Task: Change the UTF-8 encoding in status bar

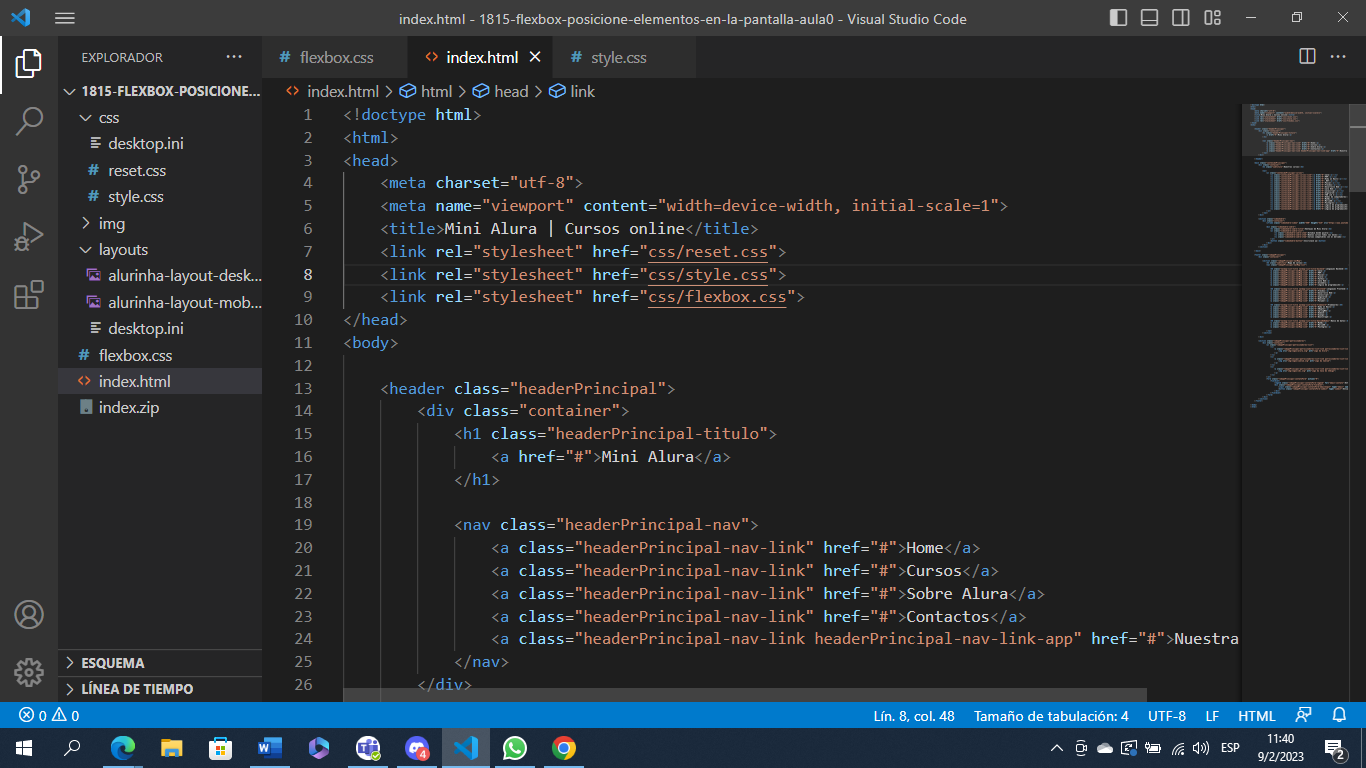Action: coord(1167,716)
